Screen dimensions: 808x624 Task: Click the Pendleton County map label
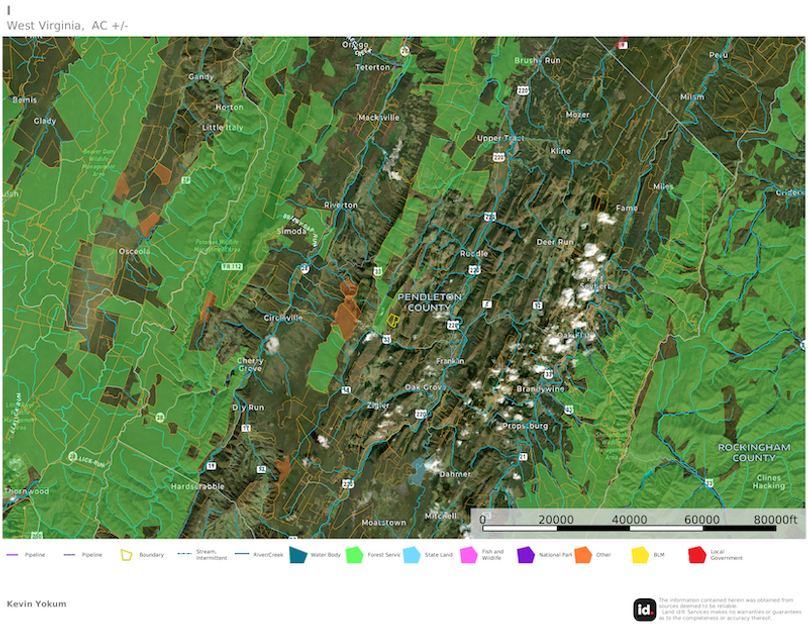click(x=430, y=303)
